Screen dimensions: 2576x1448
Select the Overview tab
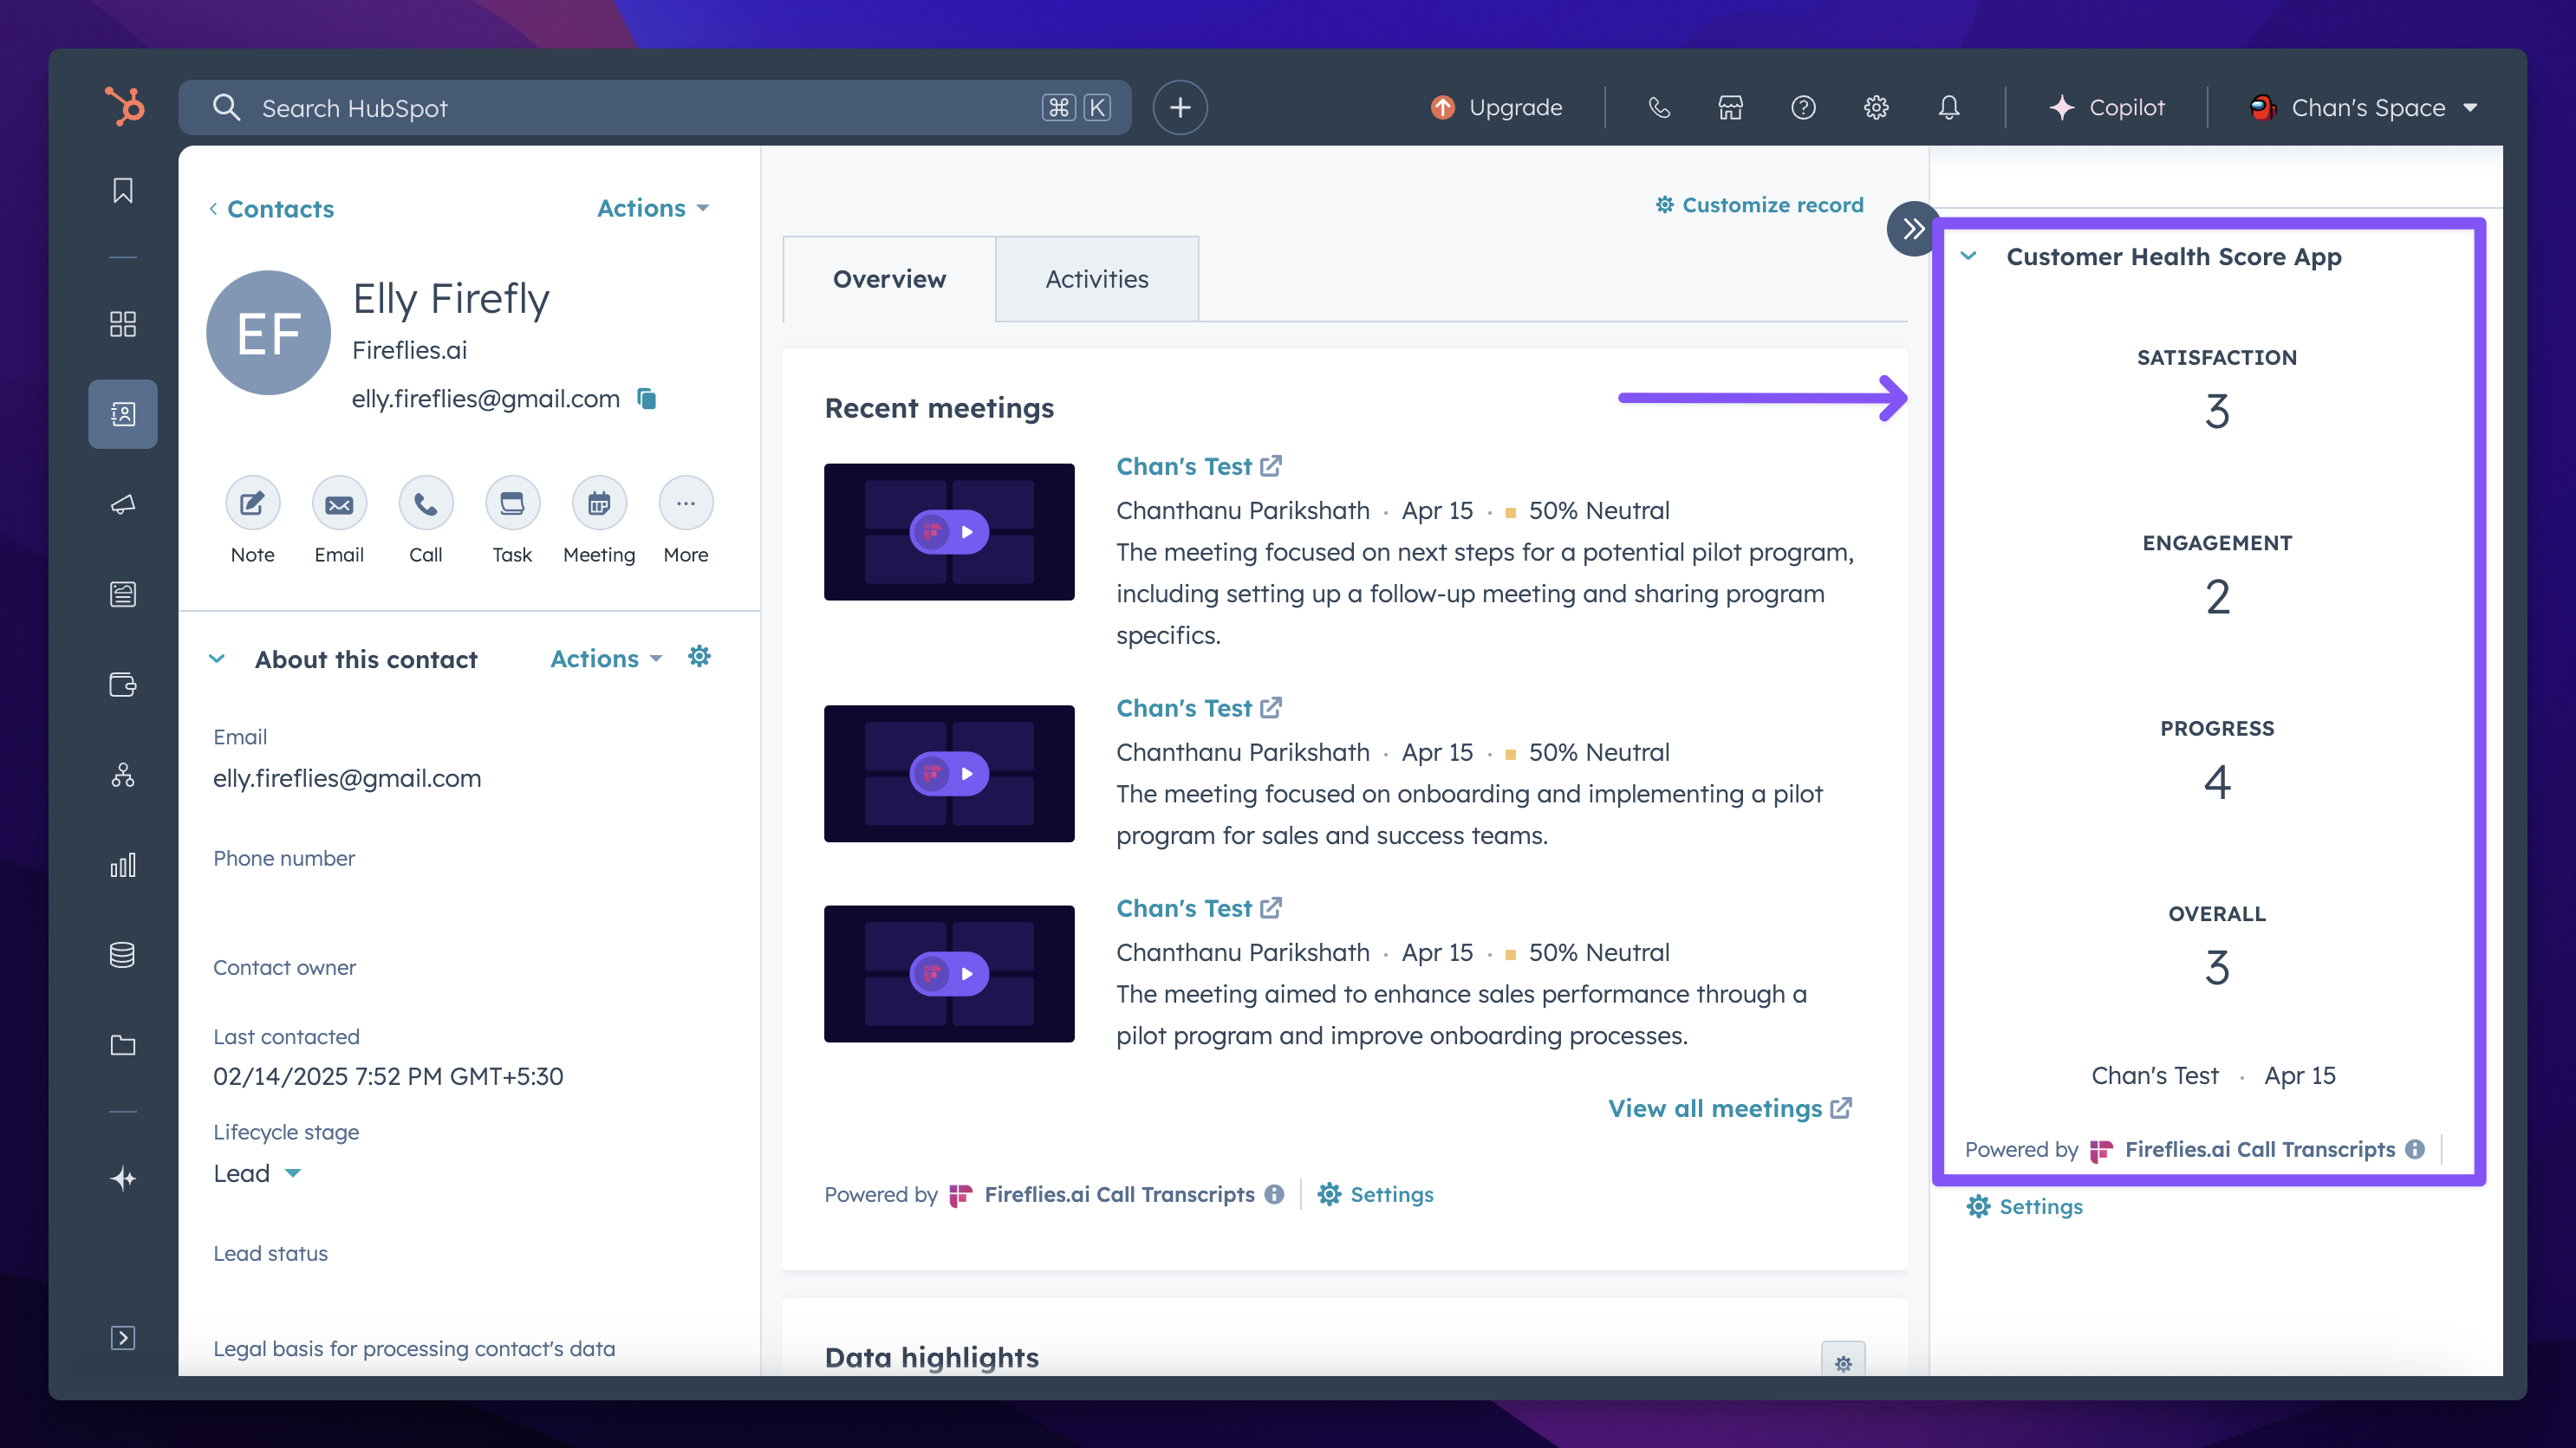pos(889,279)
